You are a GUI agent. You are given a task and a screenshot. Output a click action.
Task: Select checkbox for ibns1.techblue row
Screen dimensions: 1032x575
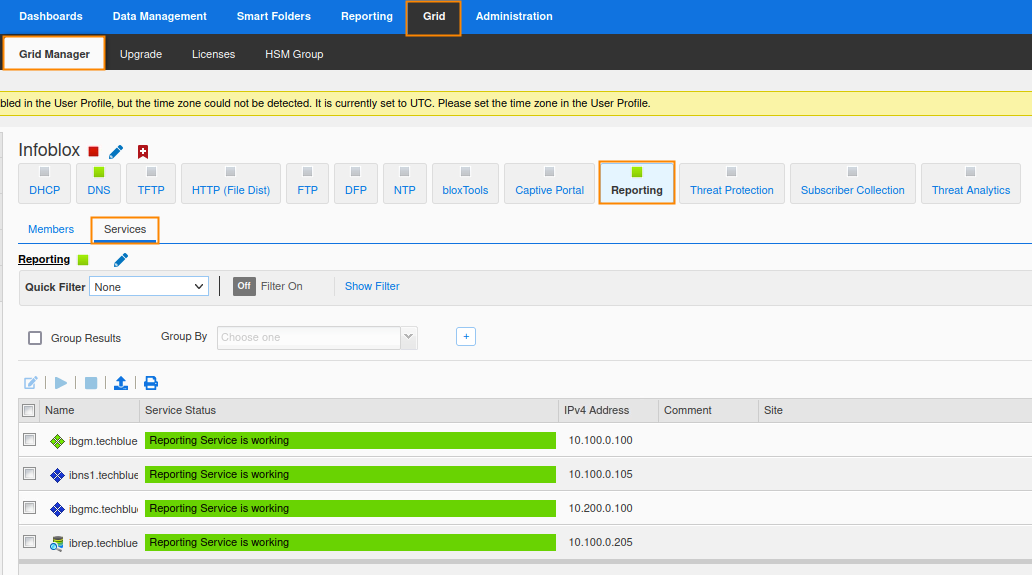coord(30,474)
